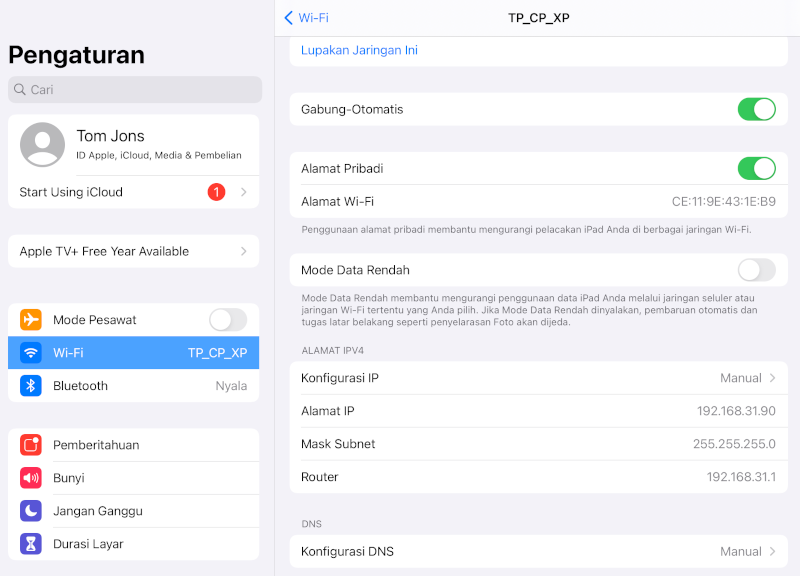Go back to Wi-Fi list
Viewport: 800px width, 576px height.
click(x=306, y=18)
